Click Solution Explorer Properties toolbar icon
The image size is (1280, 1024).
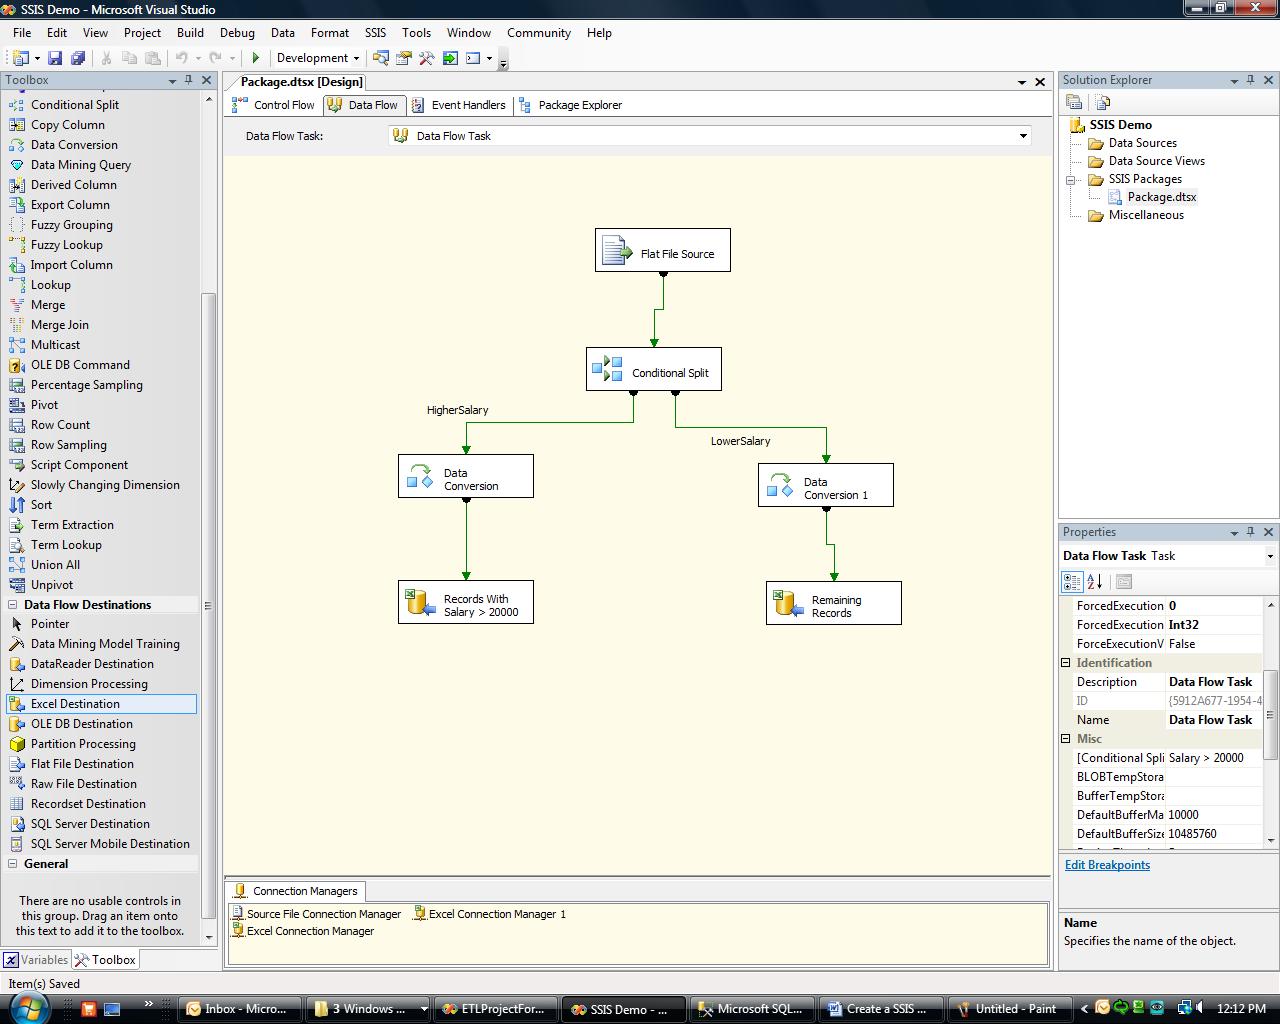click(x=1074, y=102)
